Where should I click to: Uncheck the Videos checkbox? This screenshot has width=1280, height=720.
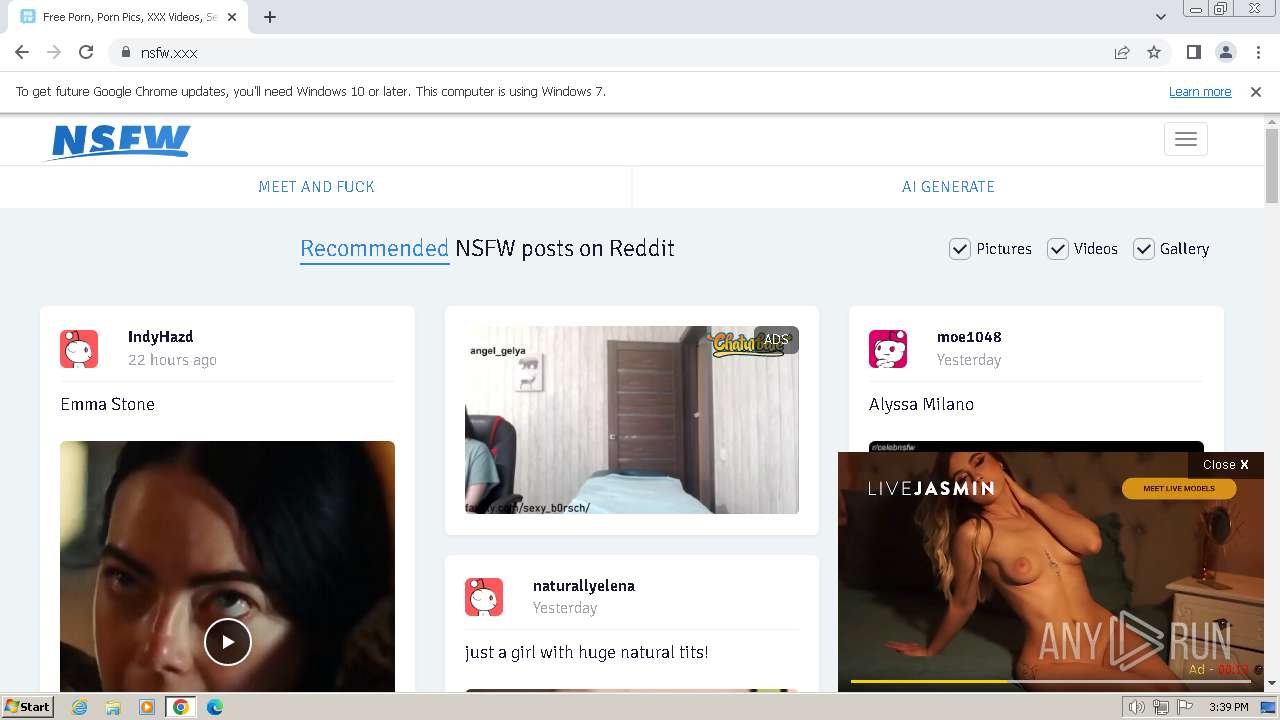[1058, 249]
